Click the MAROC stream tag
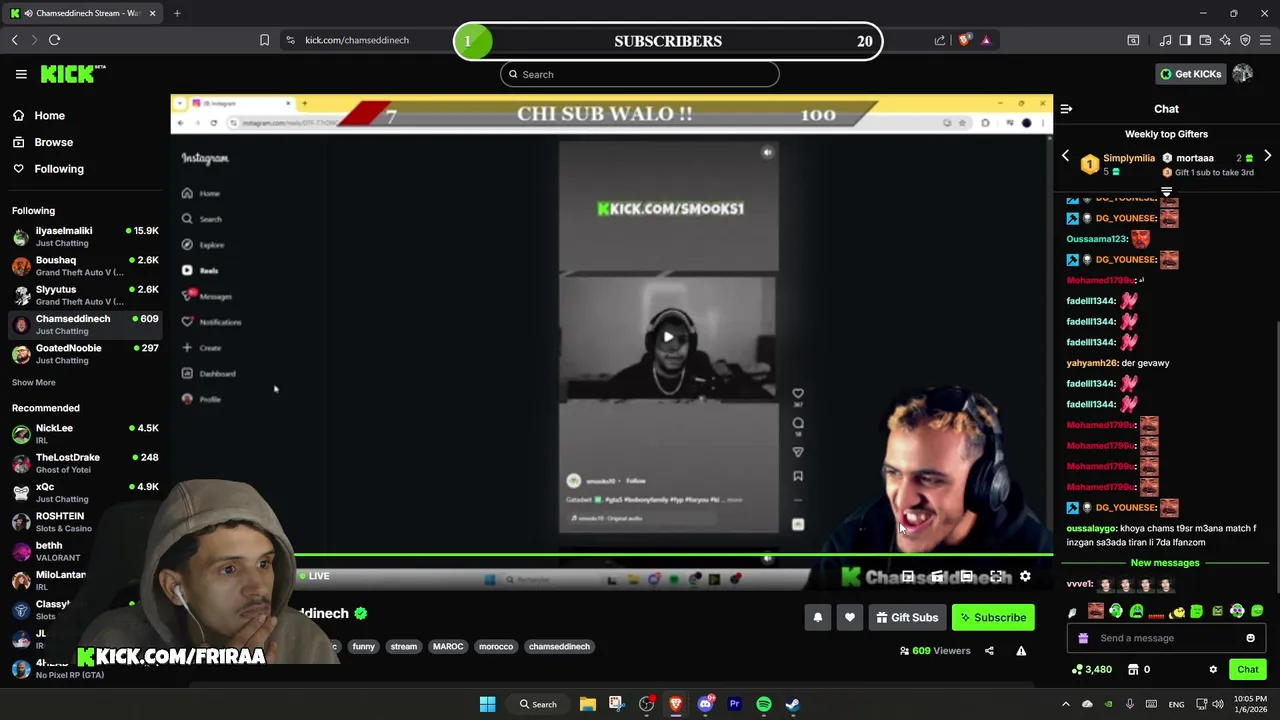The image size is (1280, 720). pyautogui.click(x=448, y=647)
